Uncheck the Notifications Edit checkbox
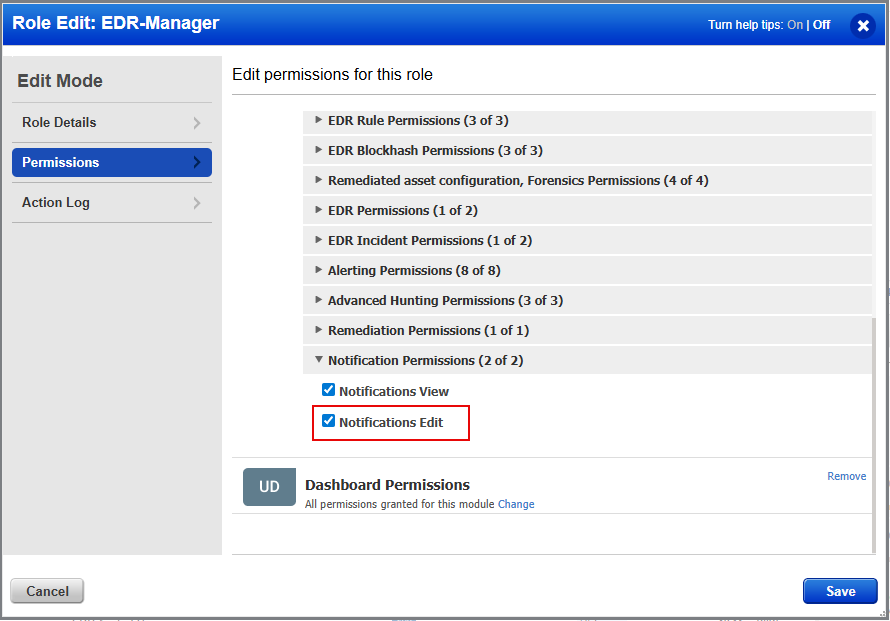 tap(328, 421)
